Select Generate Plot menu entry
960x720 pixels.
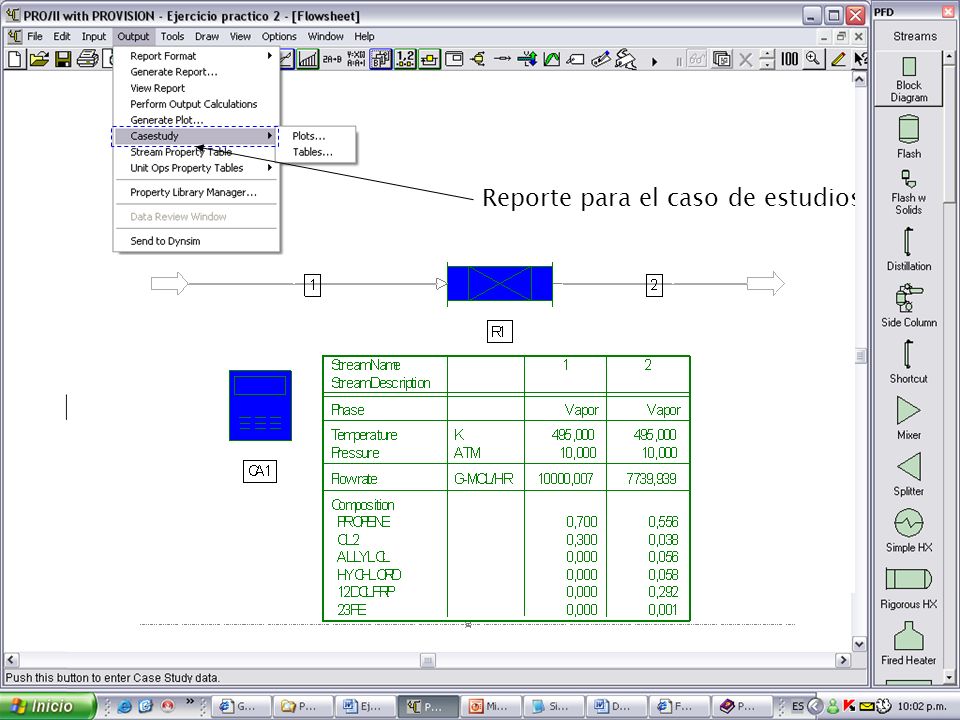pos(196,120)
